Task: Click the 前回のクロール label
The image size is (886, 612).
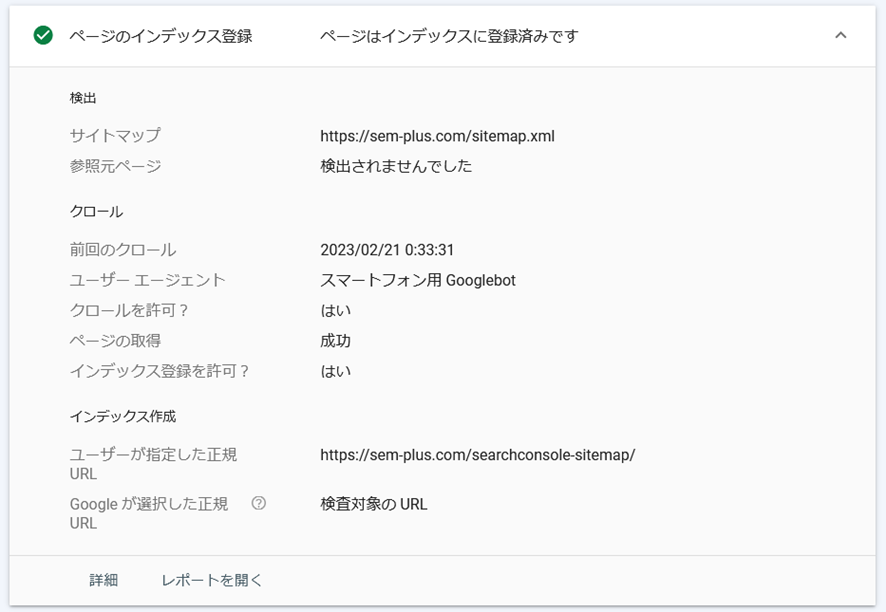Action: click(123, 250)
